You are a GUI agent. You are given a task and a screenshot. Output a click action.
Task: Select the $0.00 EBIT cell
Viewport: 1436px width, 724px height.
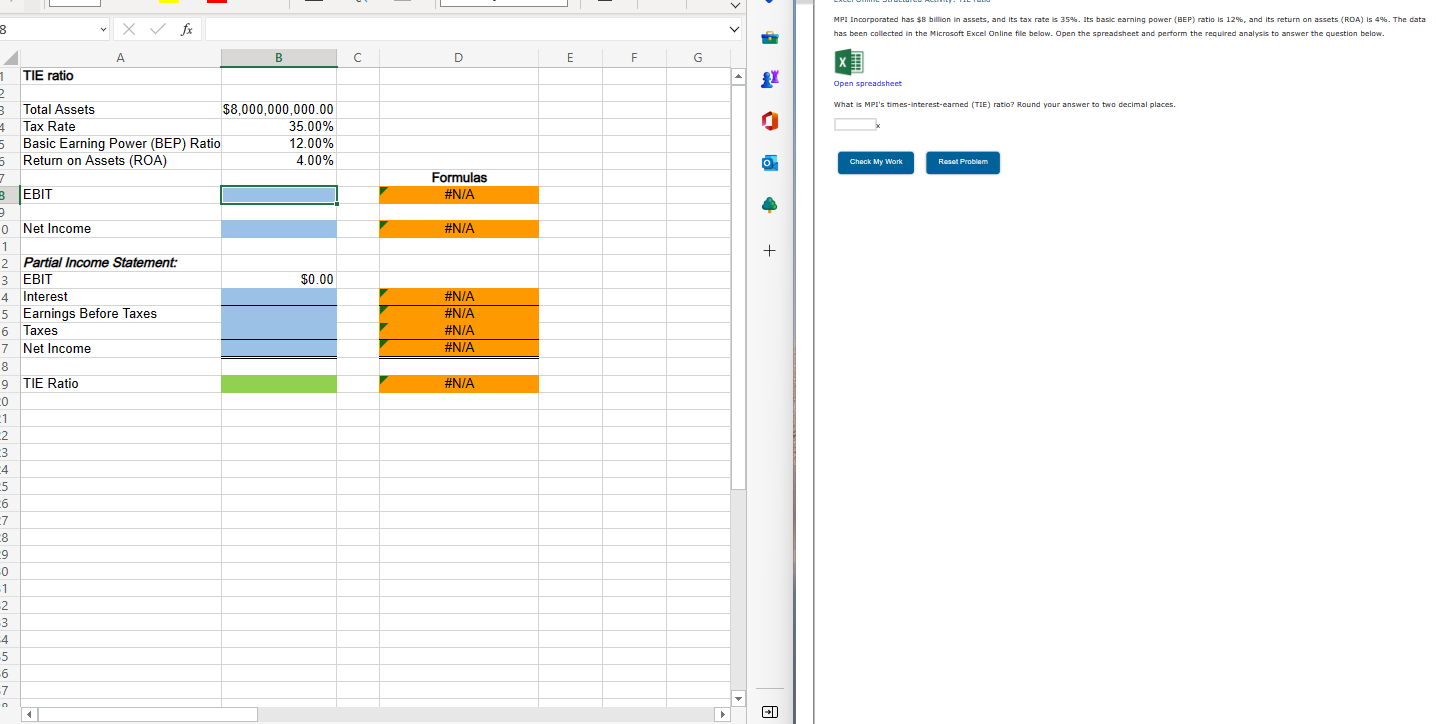click(x=279, y=279)
